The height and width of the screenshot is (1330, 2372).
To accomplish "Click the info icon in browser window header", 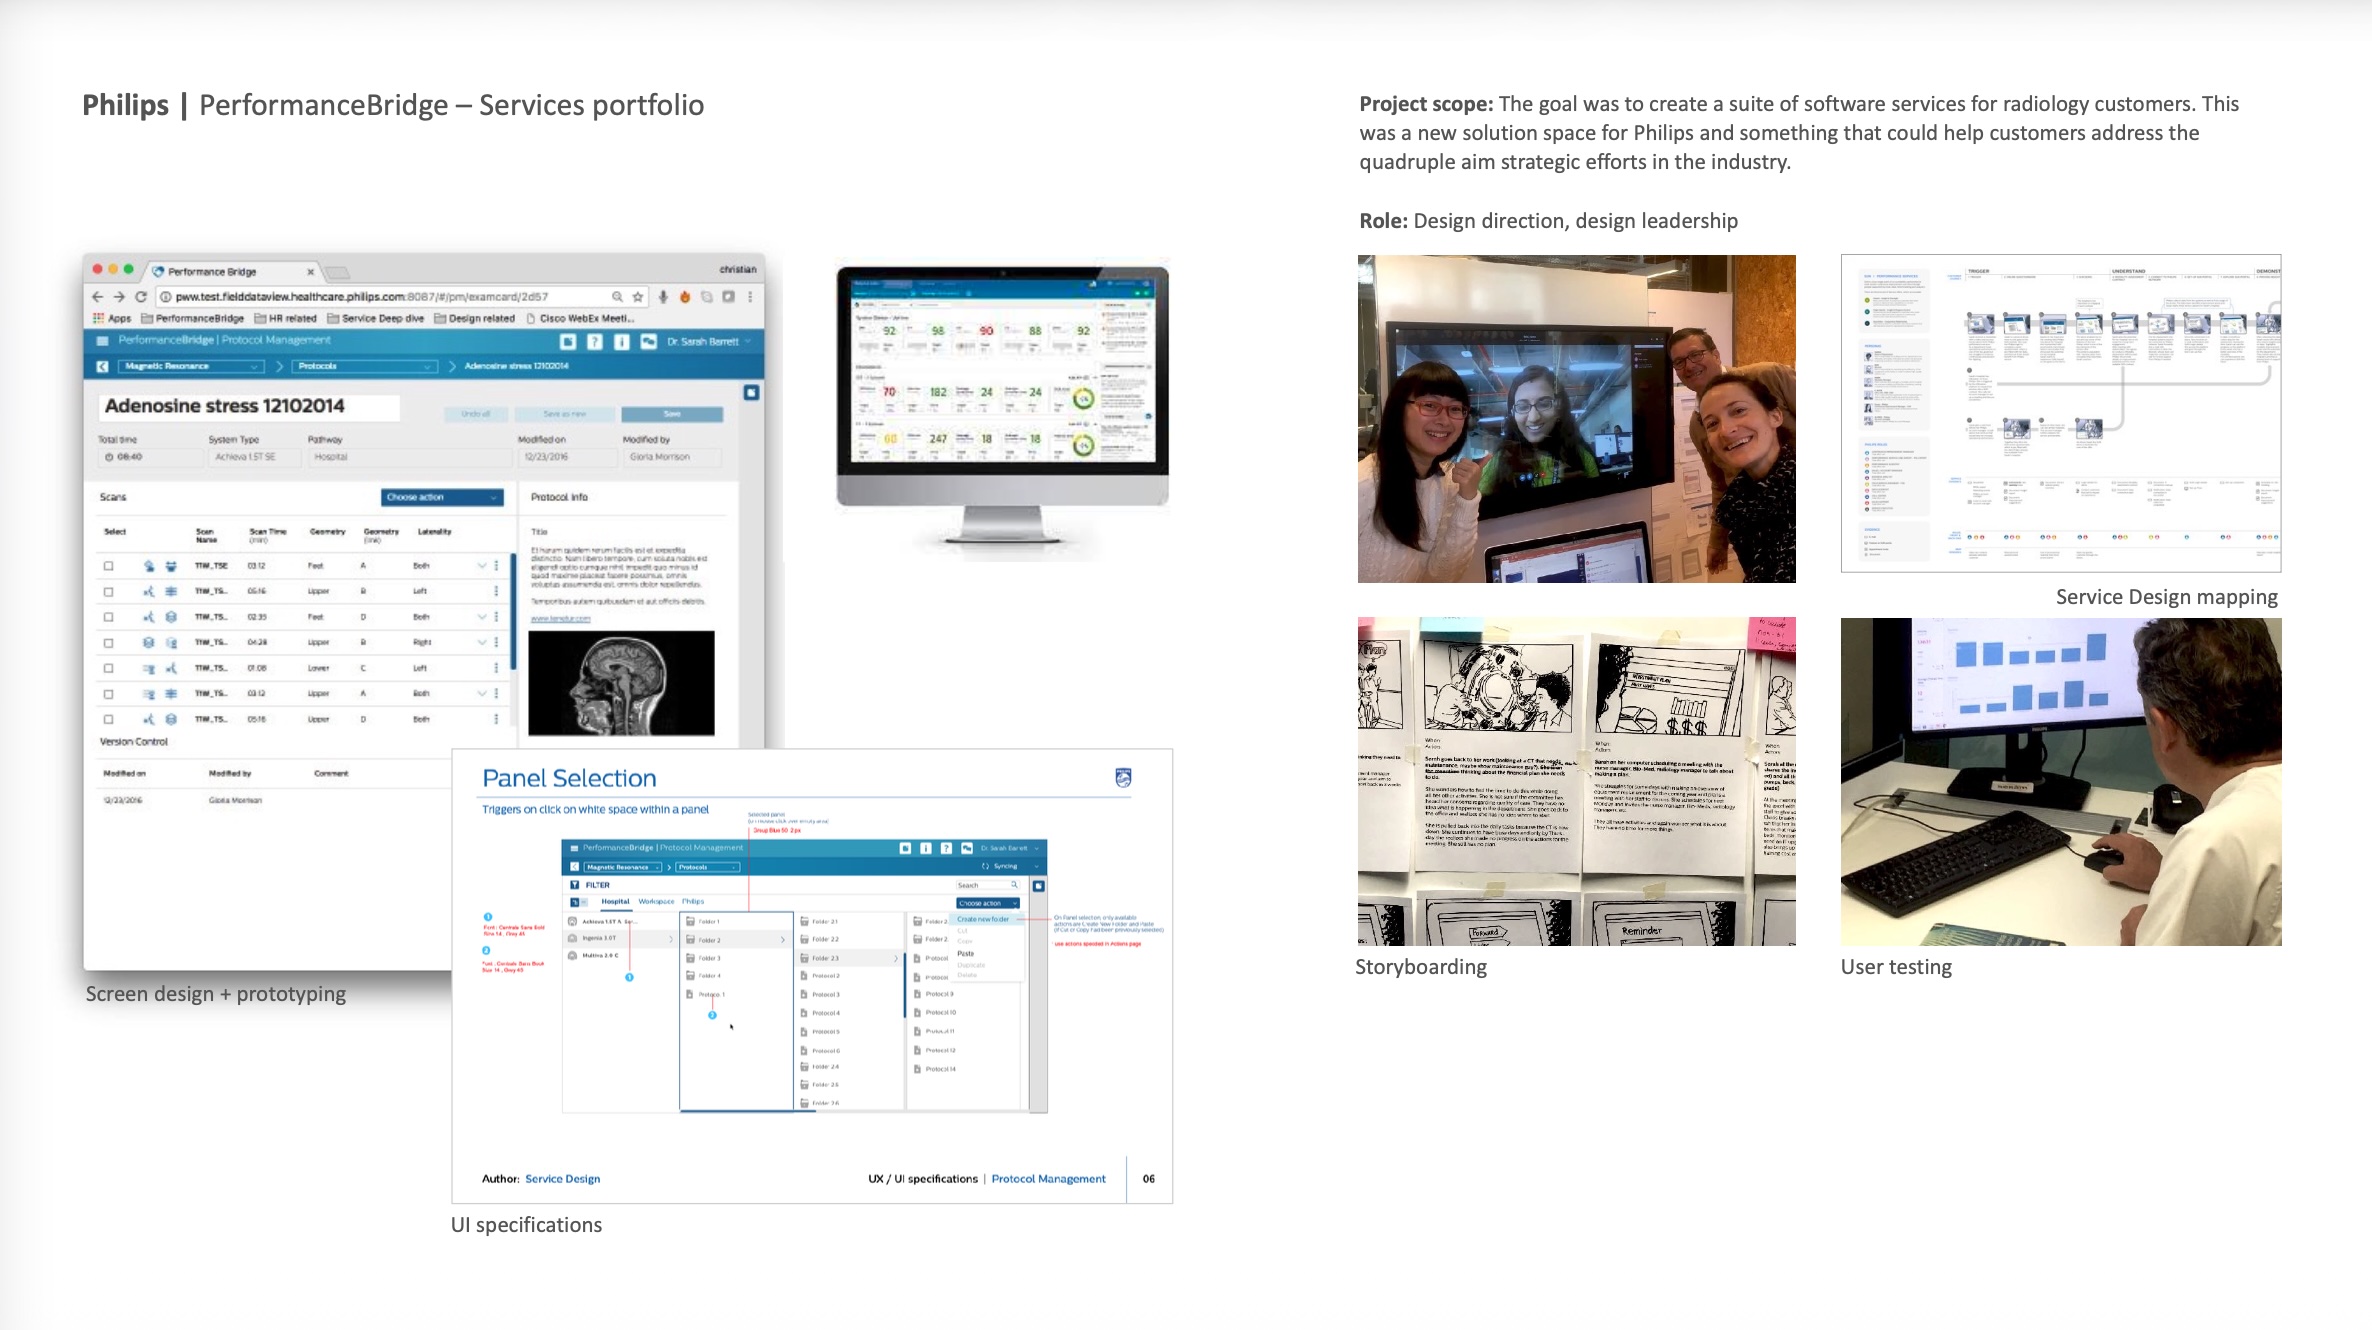I will tap(621, 342).
